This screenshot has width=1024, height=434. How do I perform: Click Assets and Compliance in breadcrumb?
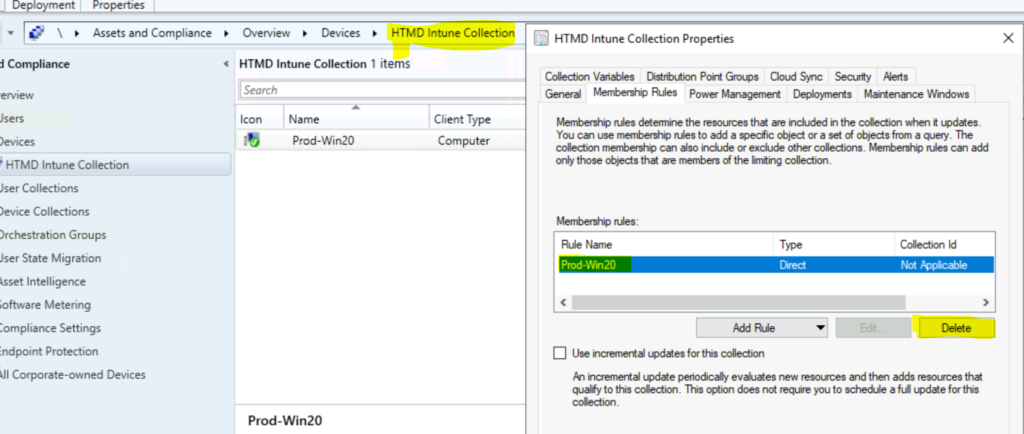[x=152, y=33]
